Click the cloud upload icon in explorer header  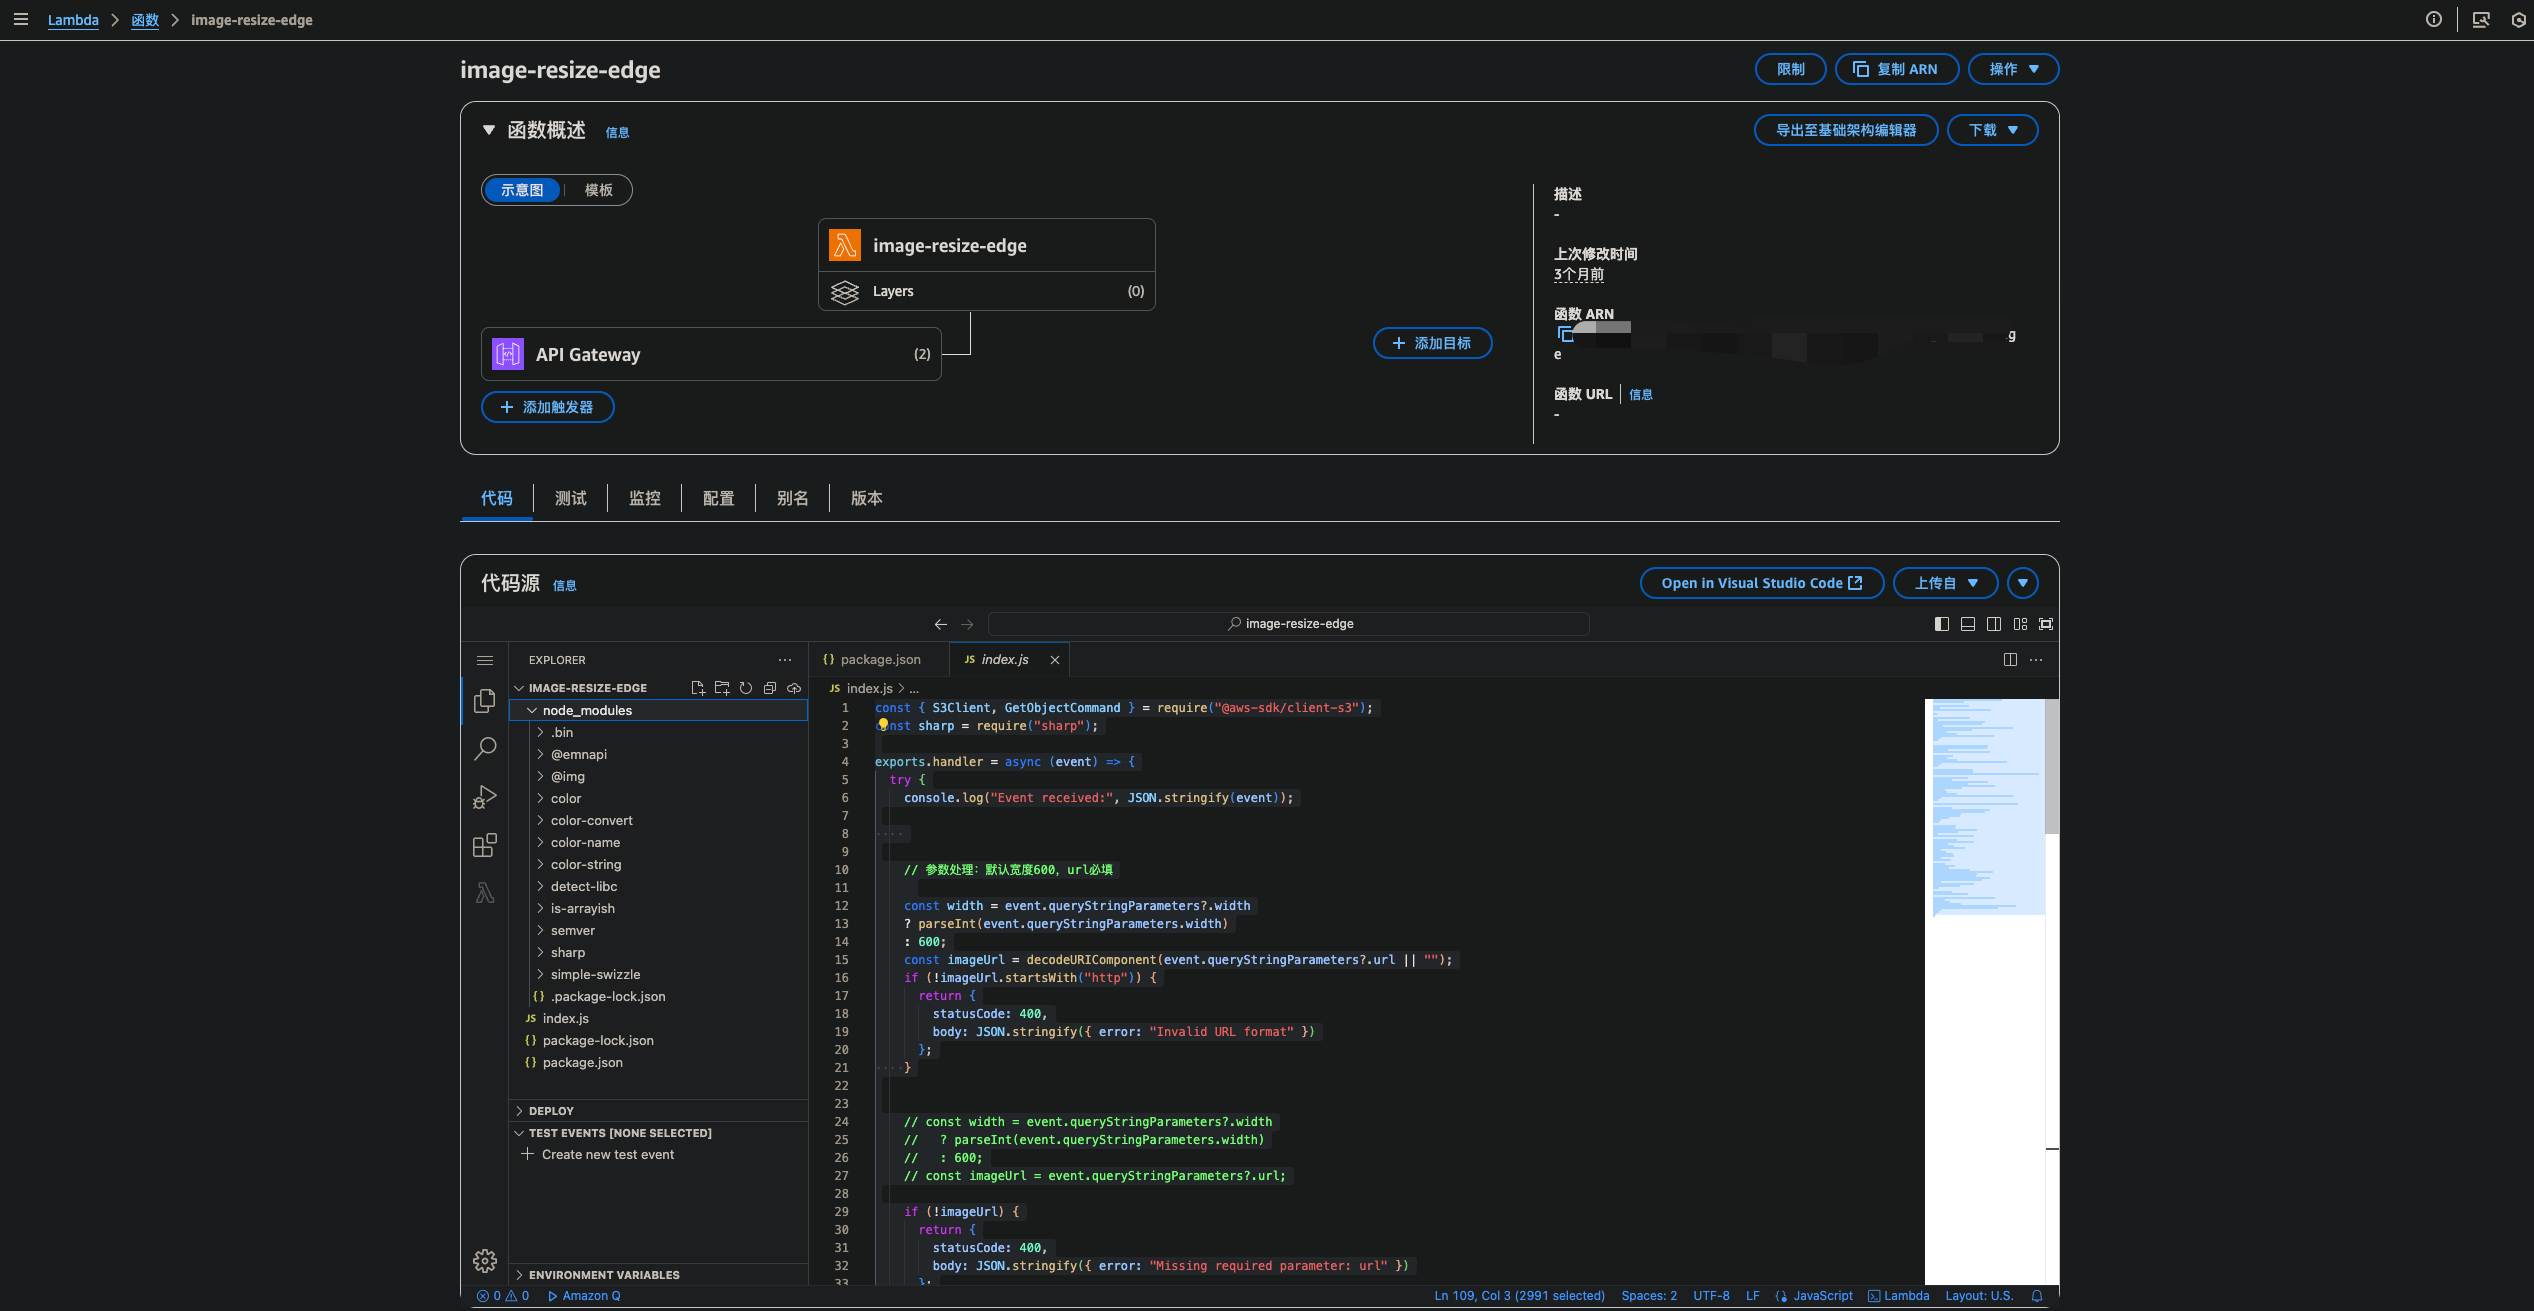[794, 688]
